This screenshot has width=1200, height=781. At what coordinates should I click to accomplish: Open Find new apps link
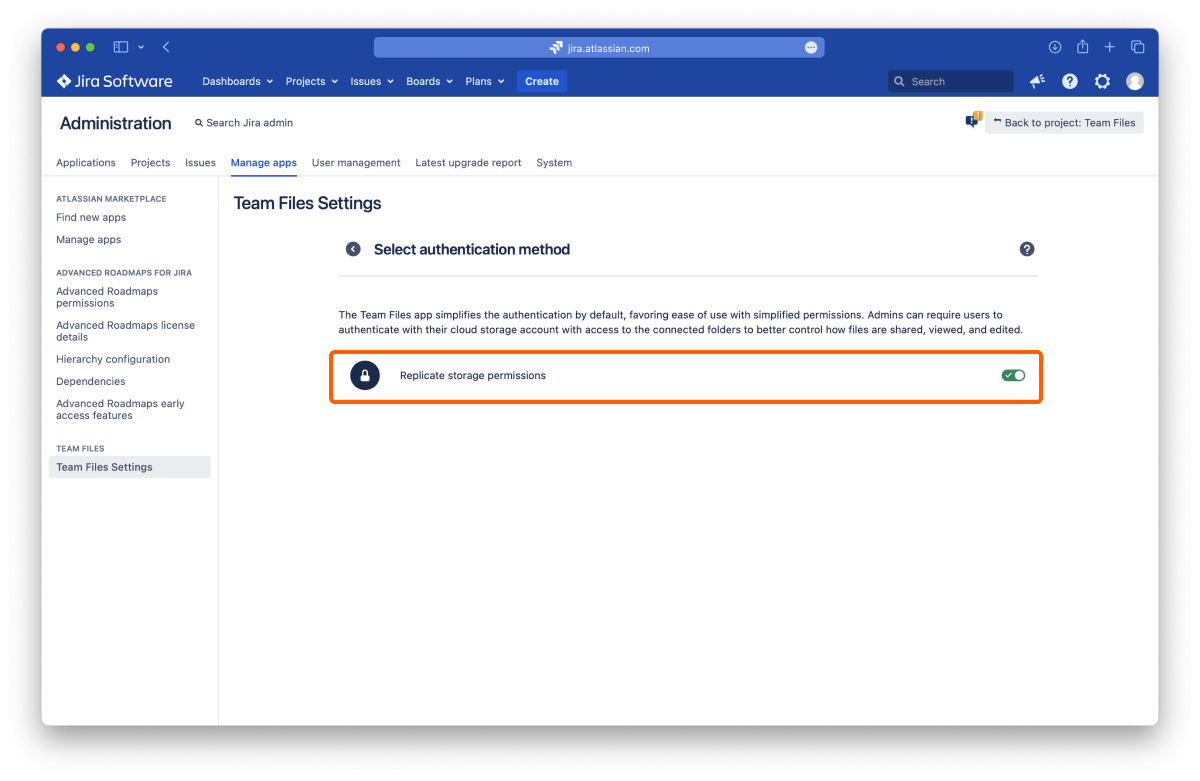[x=91, y=217]
